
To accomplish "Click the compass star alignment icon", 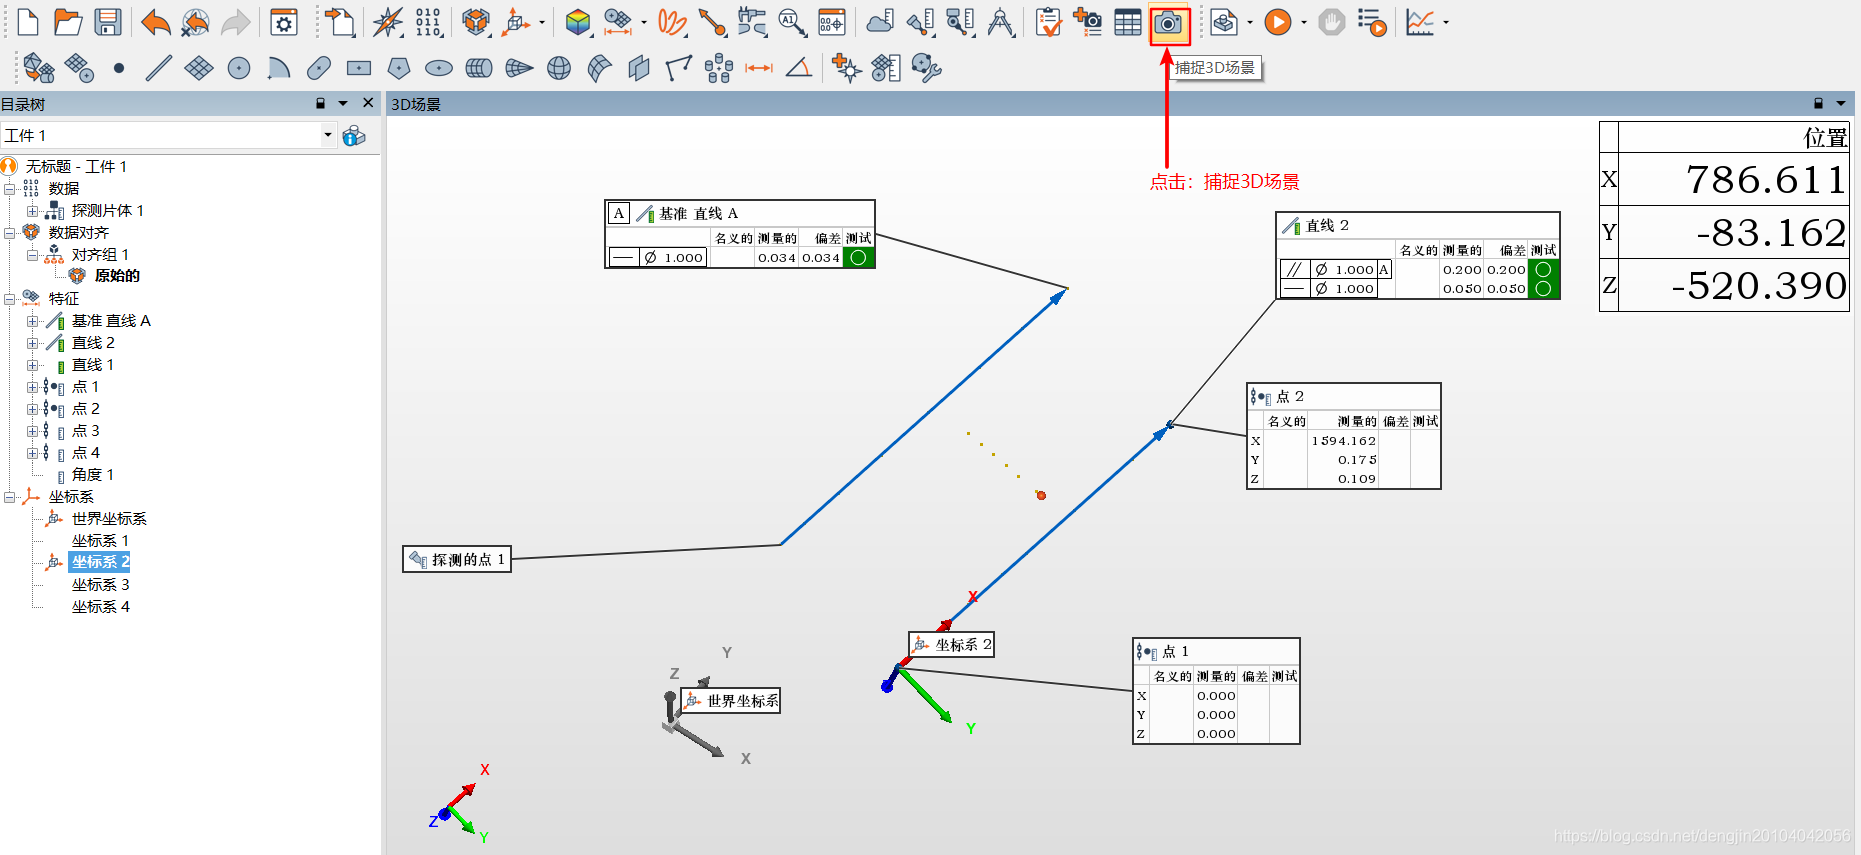I will click(x=387, y=22).
